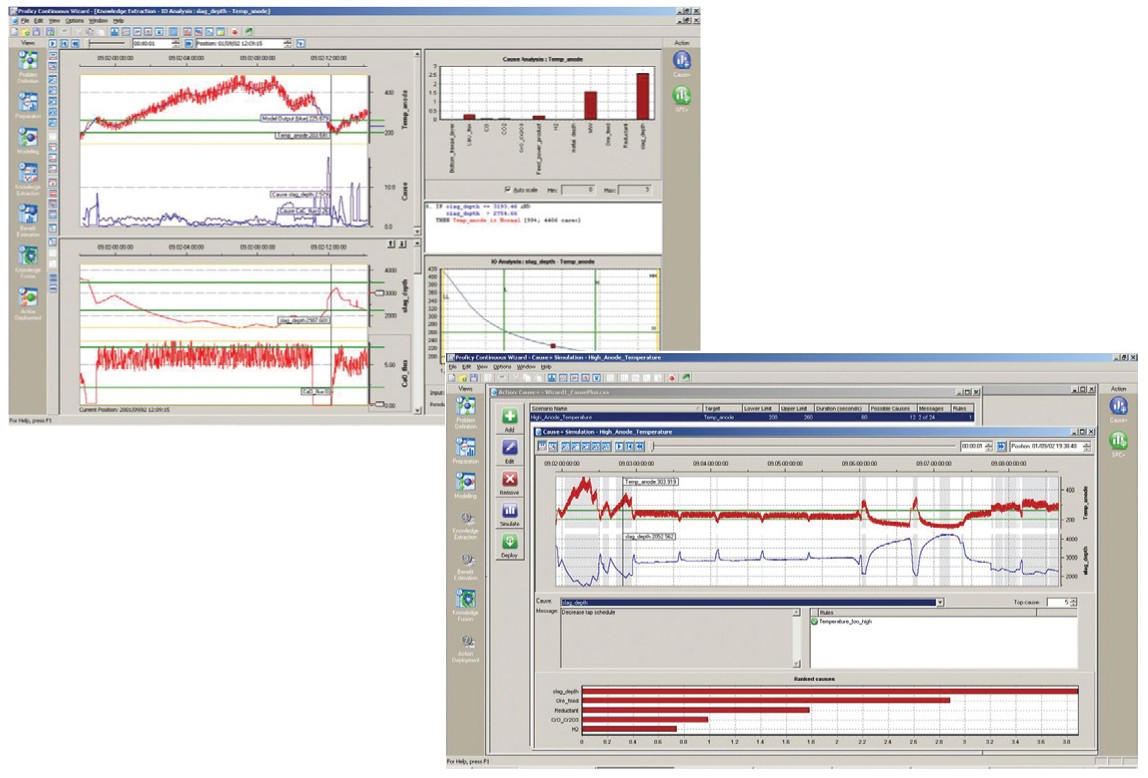Open Knowledge Extraction view in Simulation window
This screenshot has height=778, width=1148.
tap(466, 525)
